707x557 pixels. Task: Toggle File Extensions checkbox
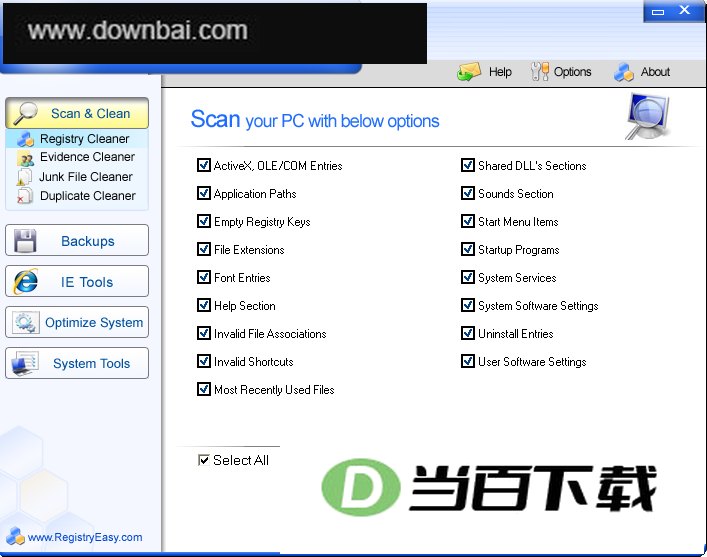[x=204, y=249]
